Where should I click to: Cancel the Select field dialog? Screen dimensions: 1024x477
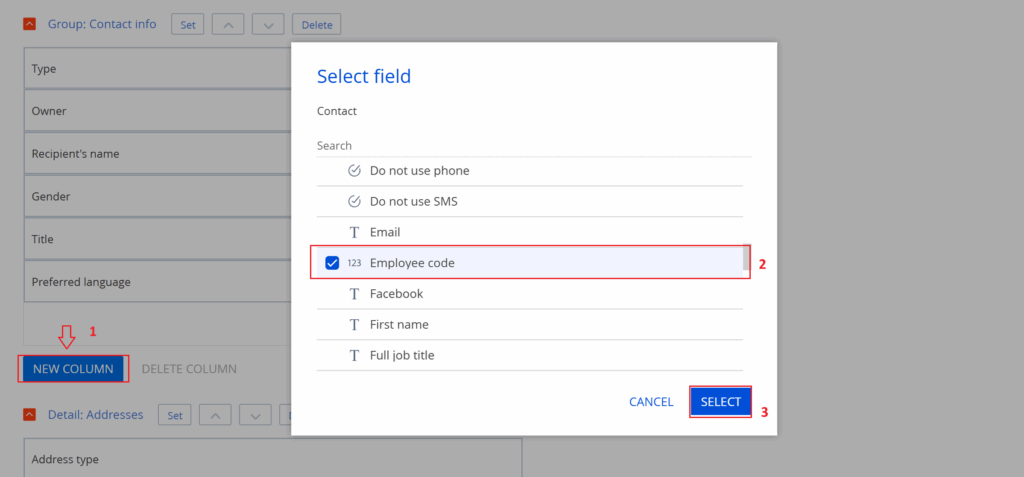tap(651, 402)
